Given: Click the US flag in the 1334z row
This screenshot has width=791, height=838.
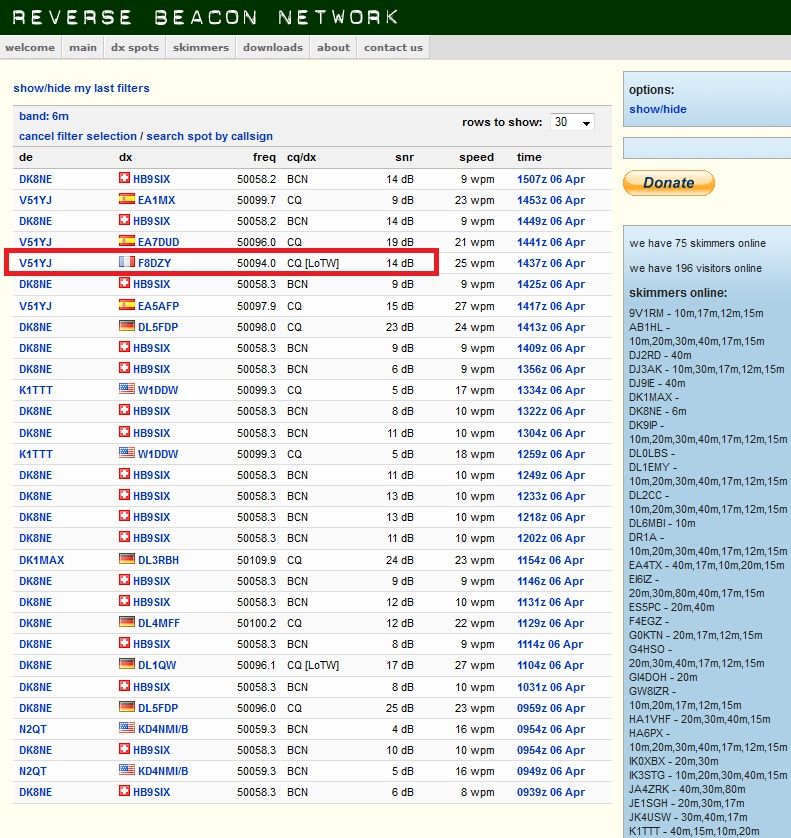Looking at the screenshot, I should point(127,389).
